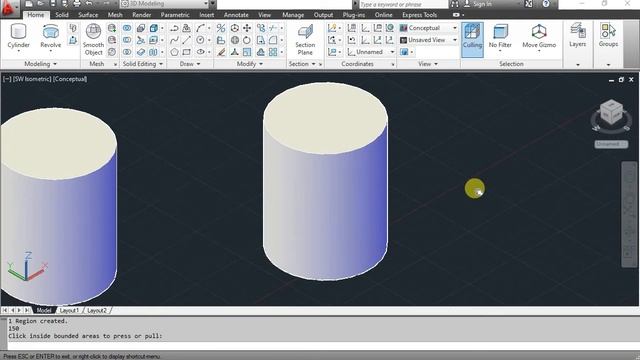Select the Solid Union icon

(127, 28)
